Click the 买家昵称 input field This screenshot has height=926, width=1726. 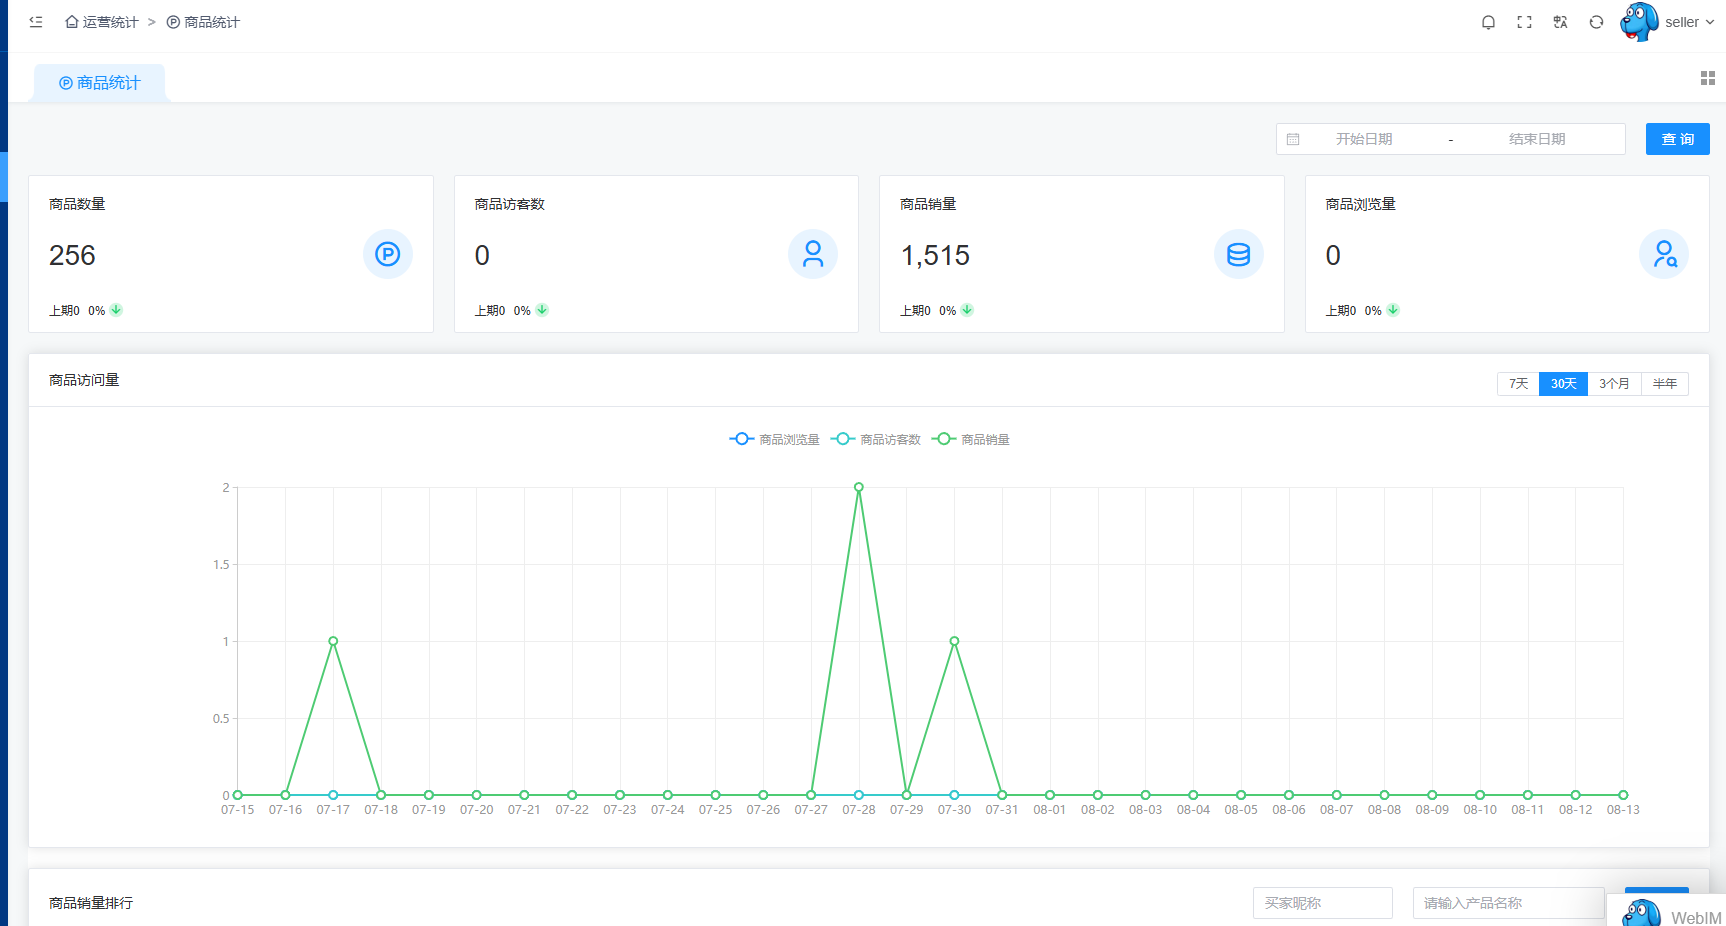1322,903
